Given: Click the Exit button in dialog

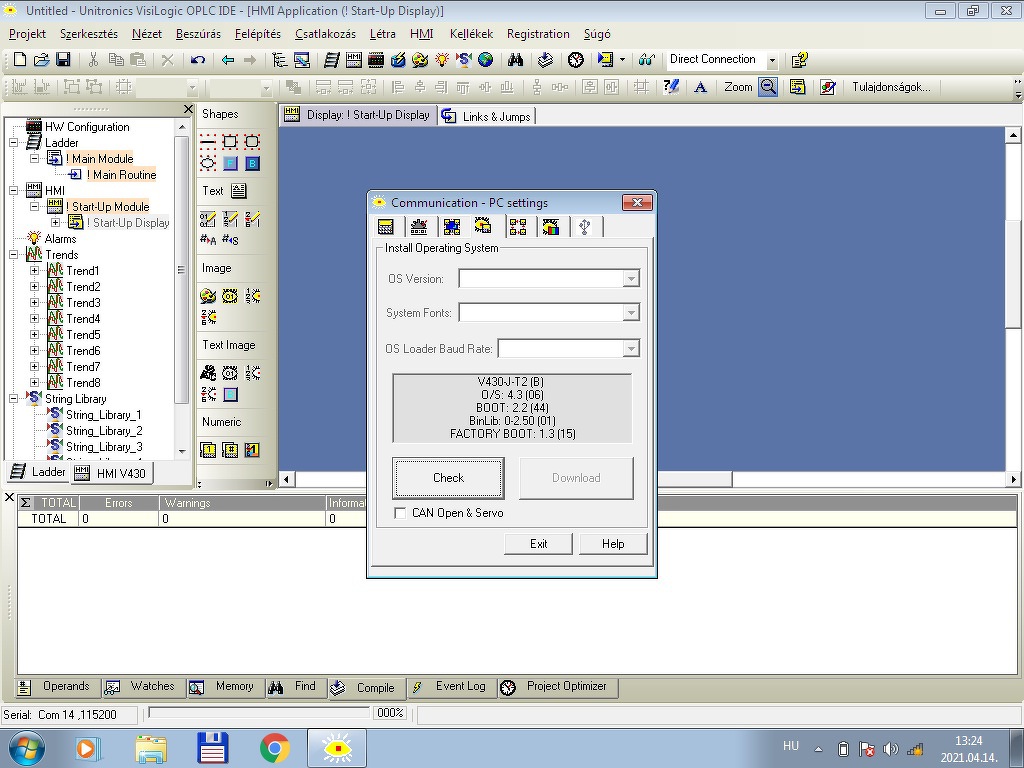Looking at the screenshot, I should [x=538, y=544].
